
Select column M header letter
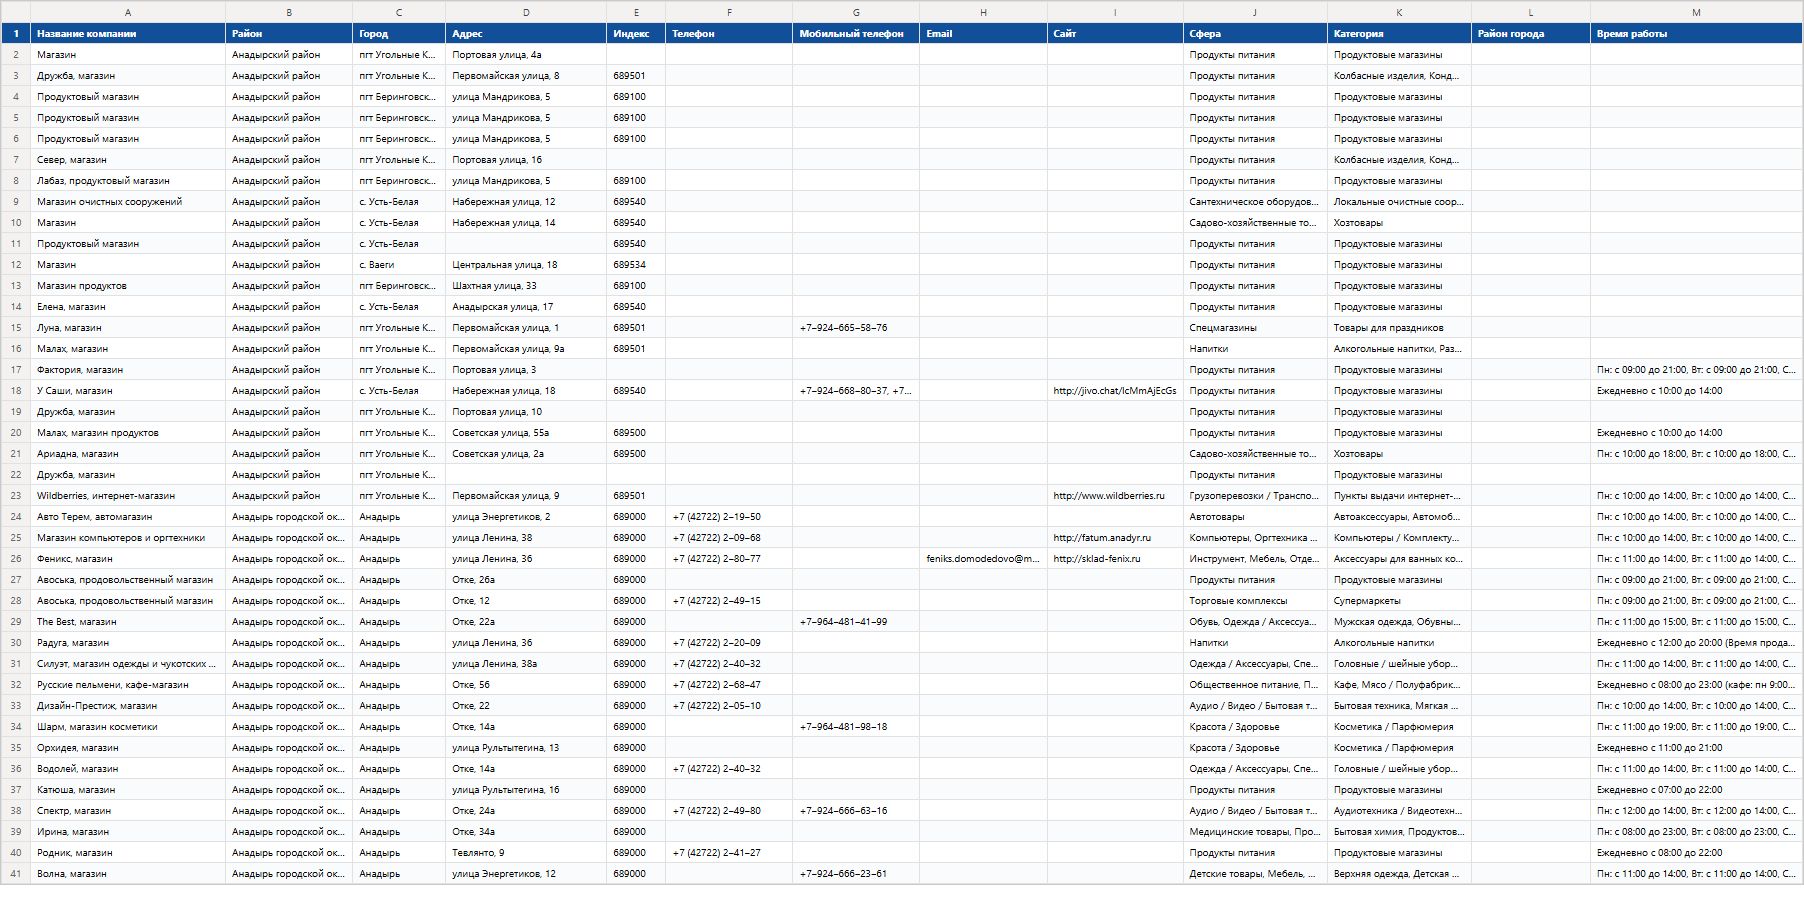click(1696, 12)
